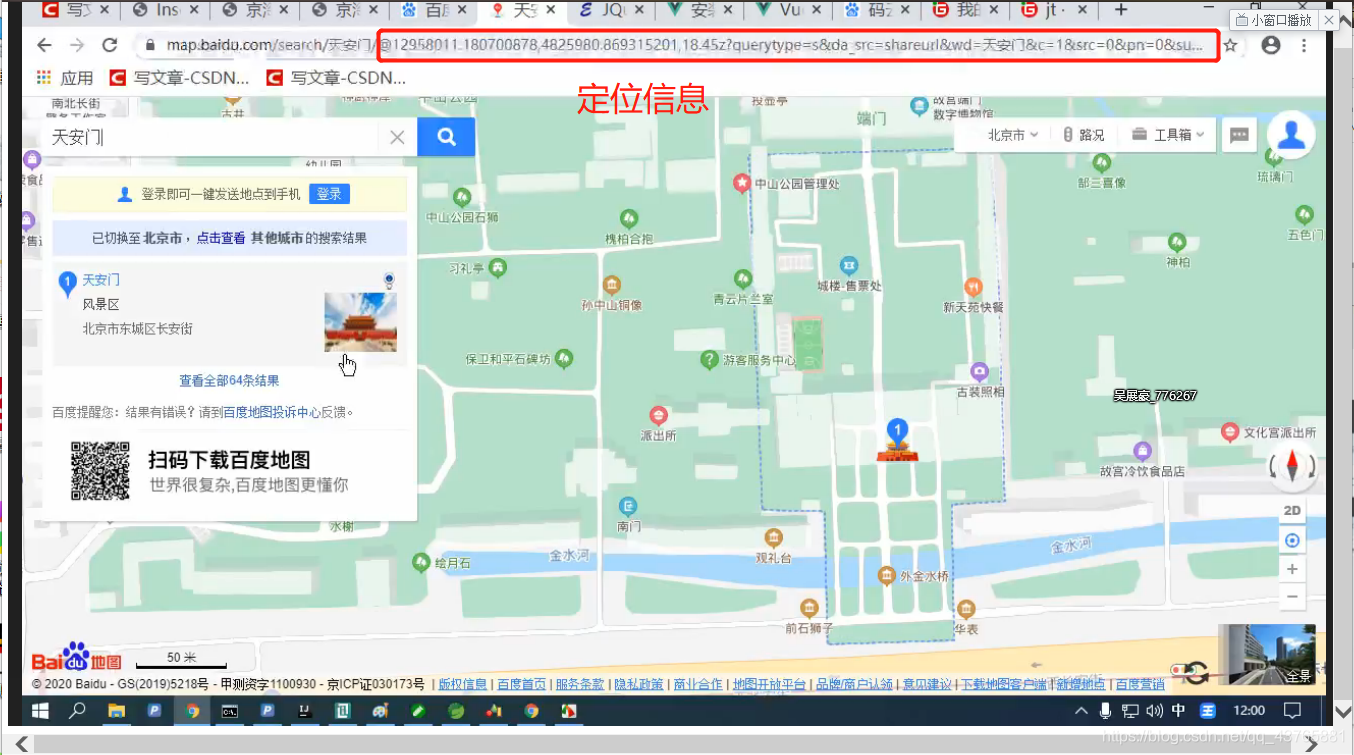Open 百度地图投诉中心 feedback link

coord(272,412)
